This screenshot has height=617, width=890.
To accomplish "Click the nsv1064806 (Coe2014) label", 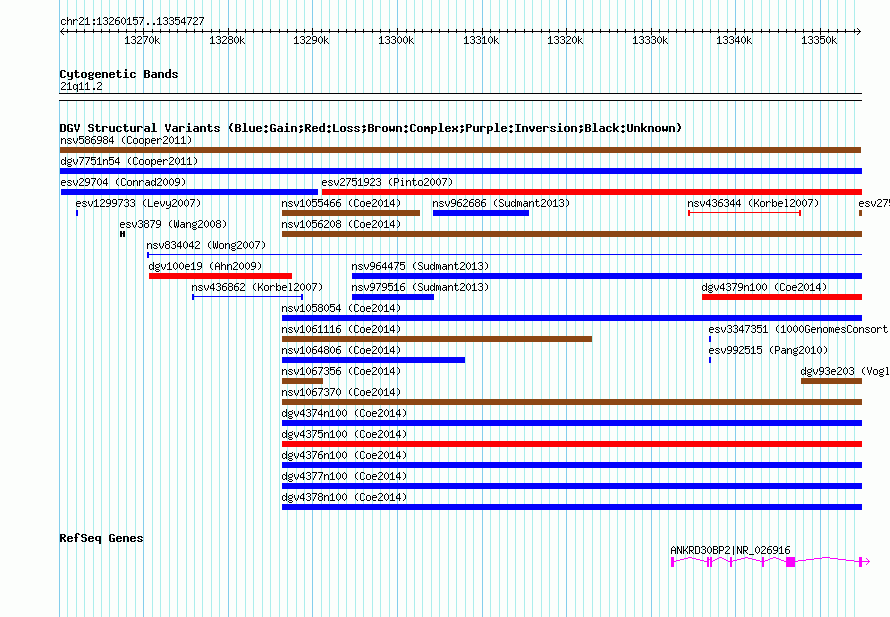I will tap(341, 350).
